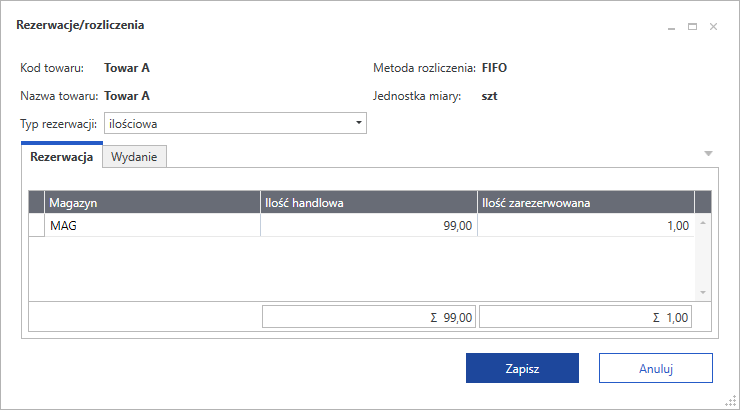Viewport: 740px width, 410px height.
Task: Close the Rezerwacje/rozliczenia dialog
Action: pyautogui.click(x=713, y=27)
